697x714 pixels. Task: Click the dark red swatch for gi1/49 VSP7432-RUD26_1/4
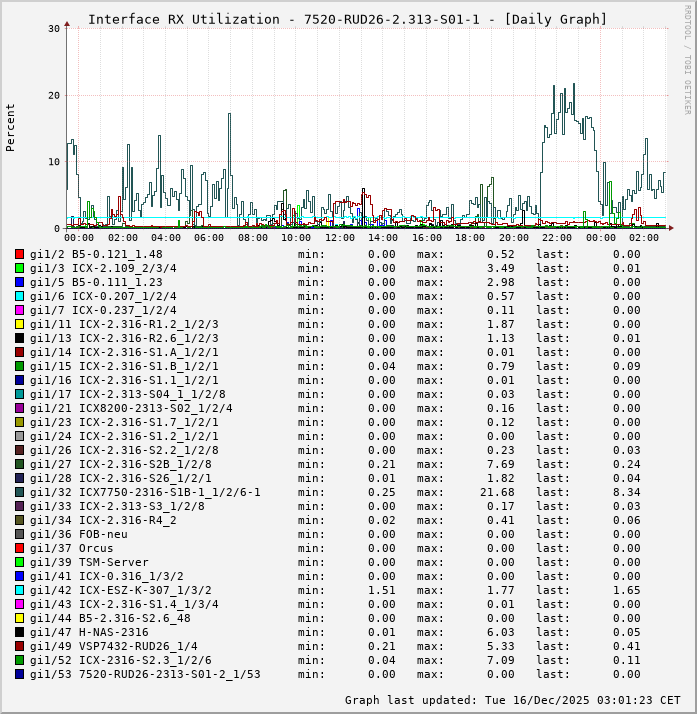(19, 646)
